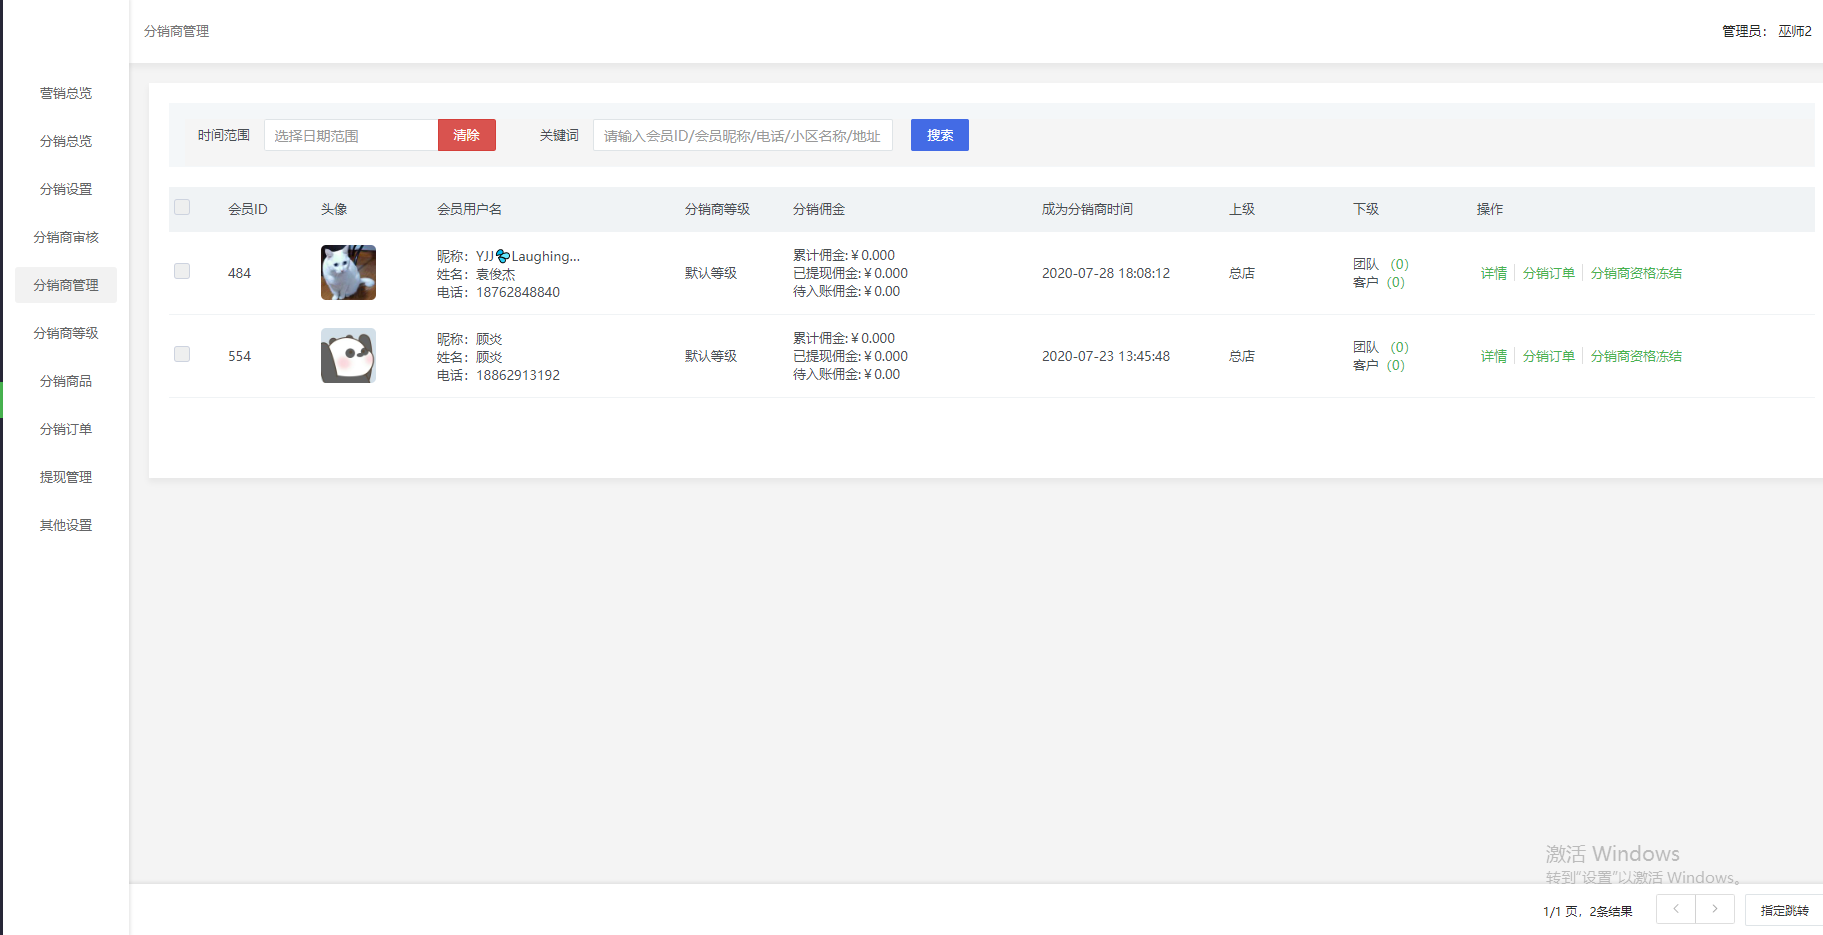Open the cat avatar of member 484
The image size is (1823, 935).
pos(348,272)
